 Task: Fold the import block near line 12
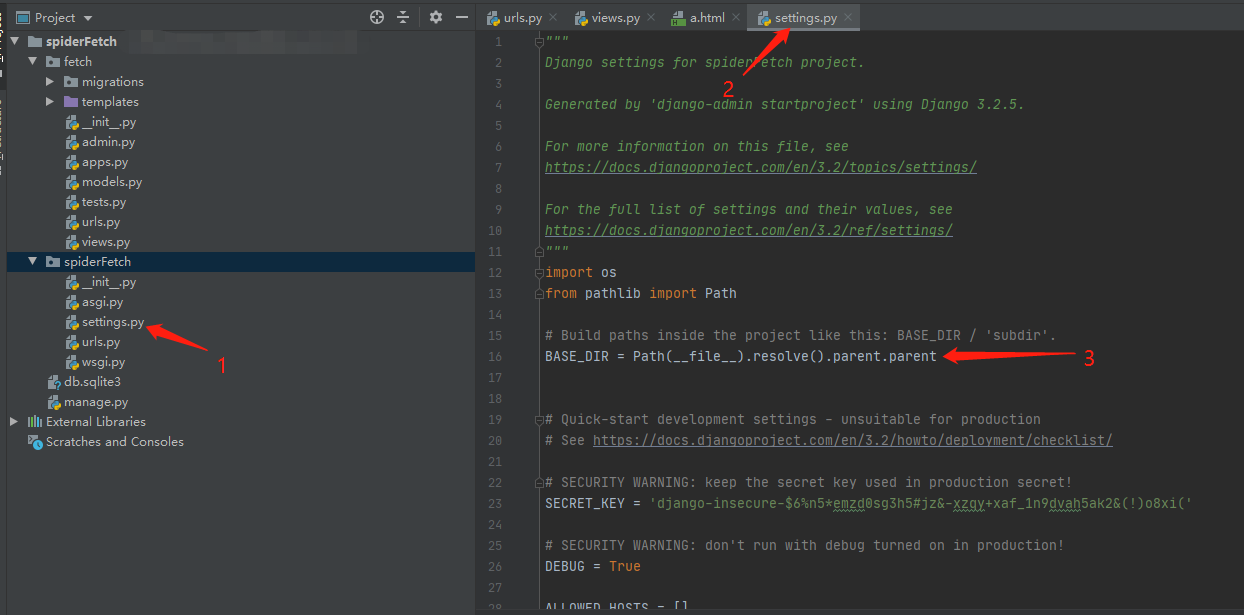tap(537, 271)
